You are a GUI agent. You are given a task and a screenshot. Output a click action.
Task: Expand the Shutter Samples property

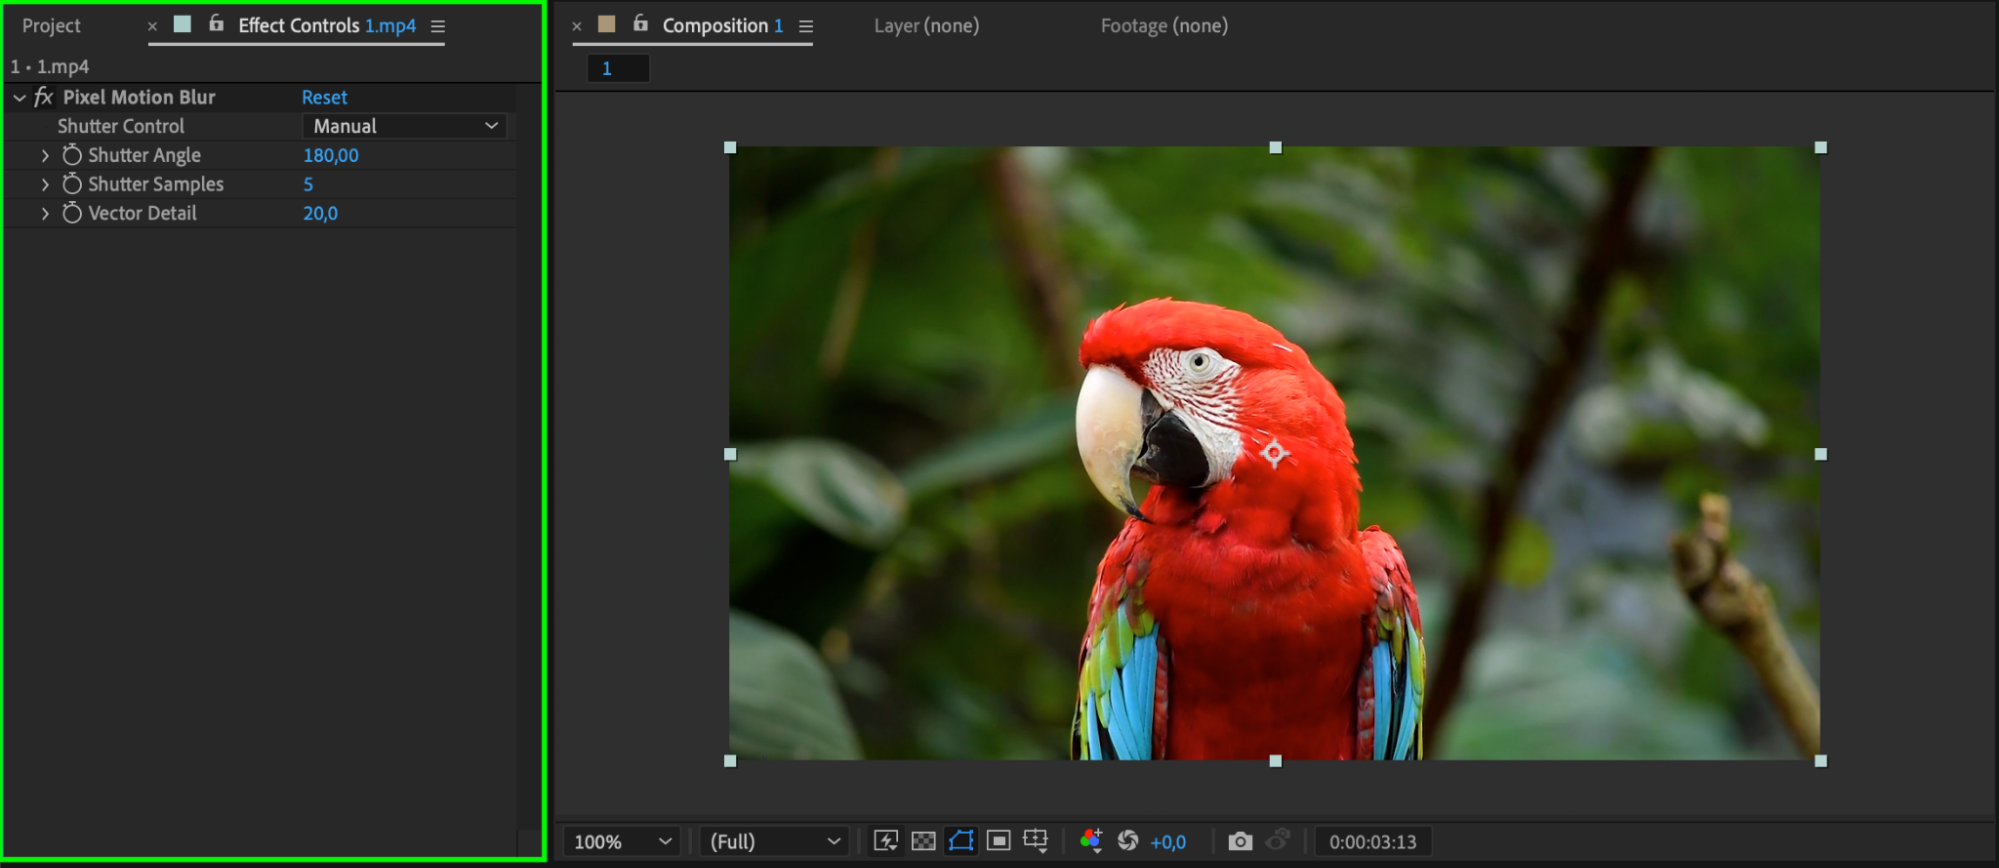coord(45,184)
